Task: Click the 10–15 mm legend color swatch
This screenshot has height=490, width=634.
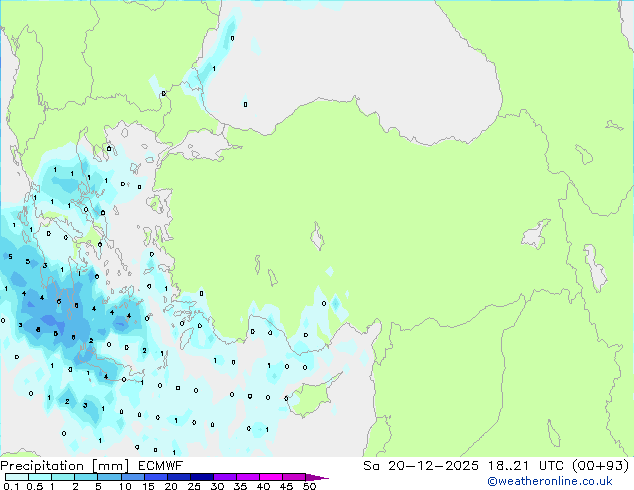Action: (133, 477)
